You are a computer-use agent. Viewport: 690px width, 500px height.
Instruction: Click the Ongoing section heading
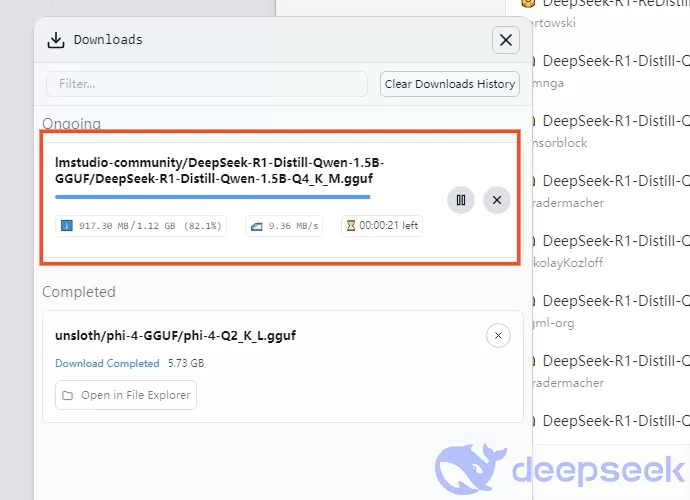(71, 124)
